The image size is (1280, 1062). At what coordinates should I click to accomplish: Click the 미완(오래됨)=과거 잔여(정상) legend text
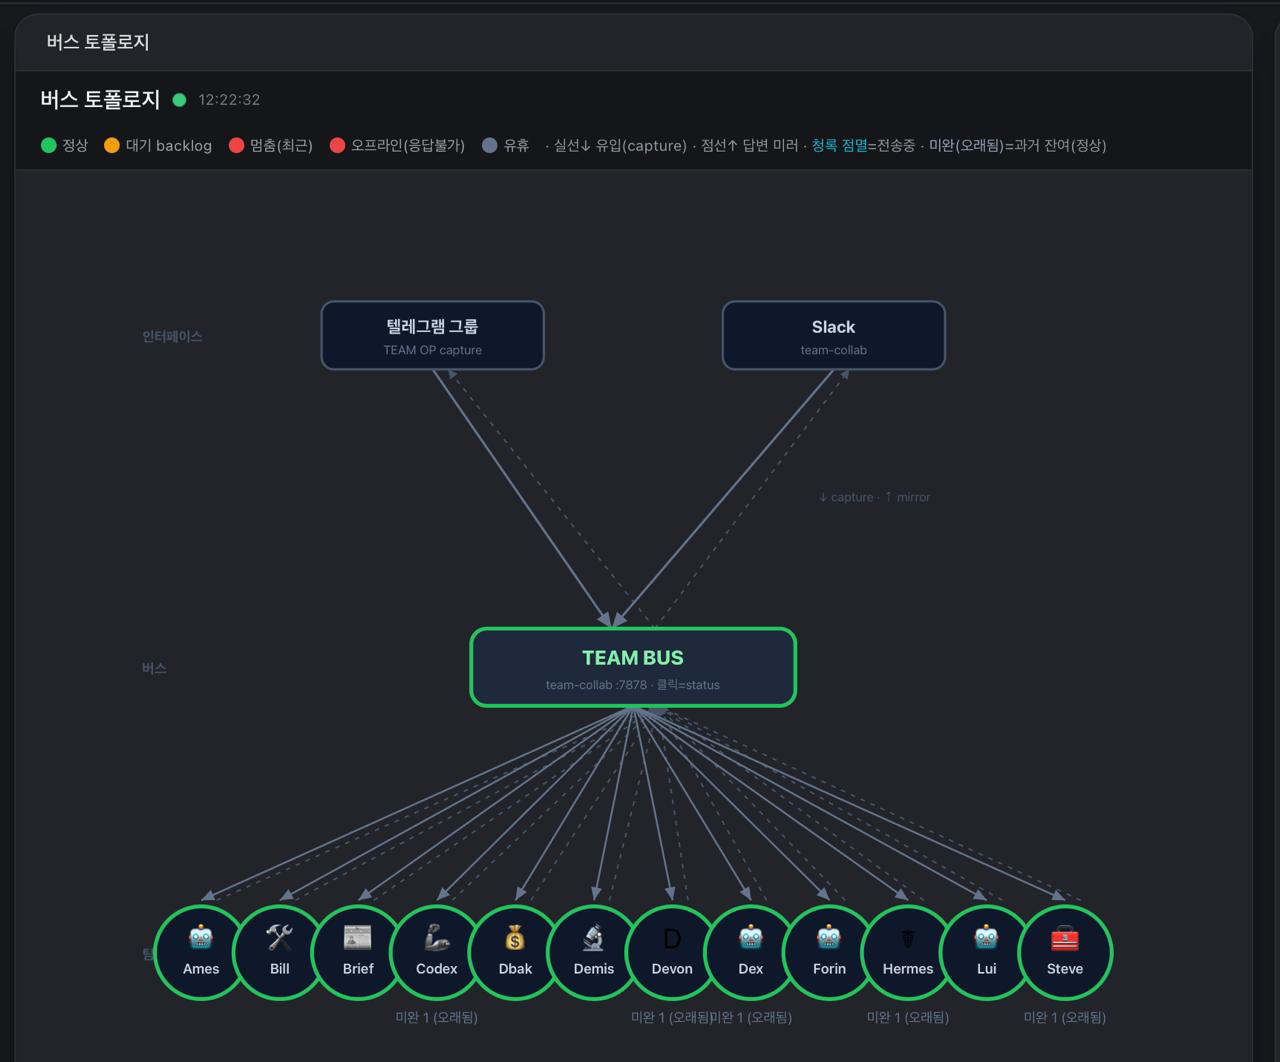(1017, 146)
